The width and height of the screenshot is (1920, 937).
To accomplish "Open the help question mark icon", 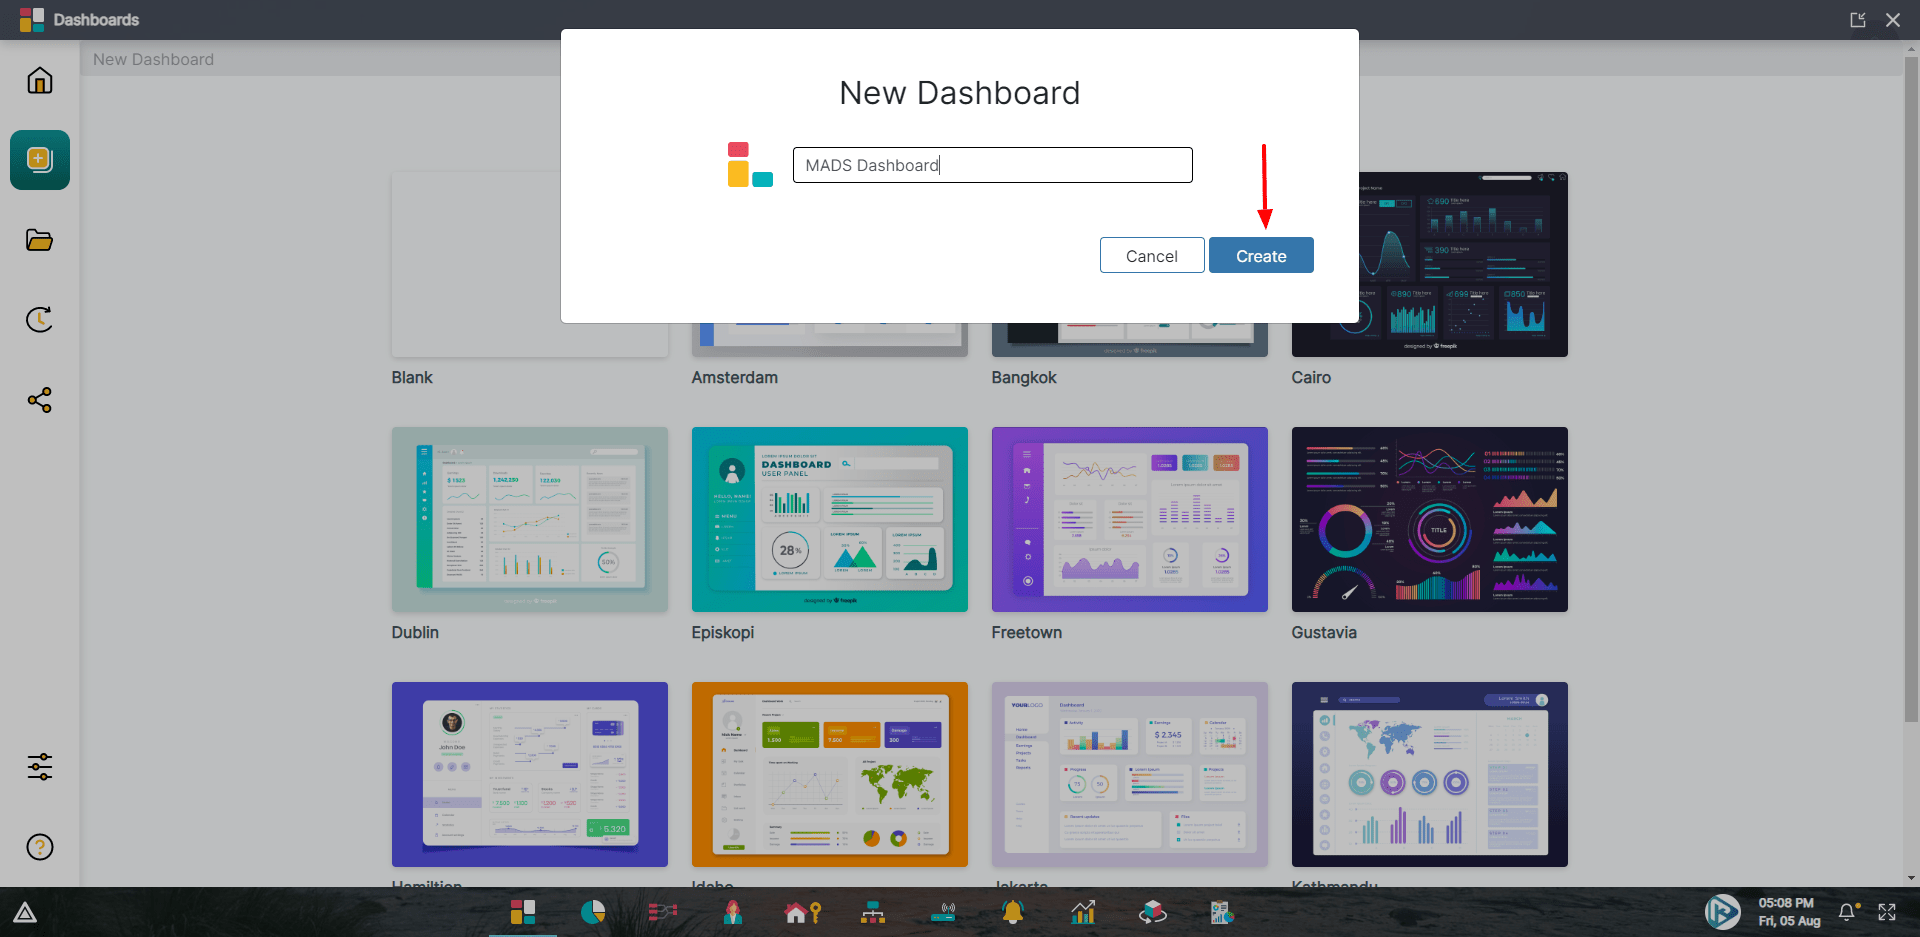I will (39, 847).
